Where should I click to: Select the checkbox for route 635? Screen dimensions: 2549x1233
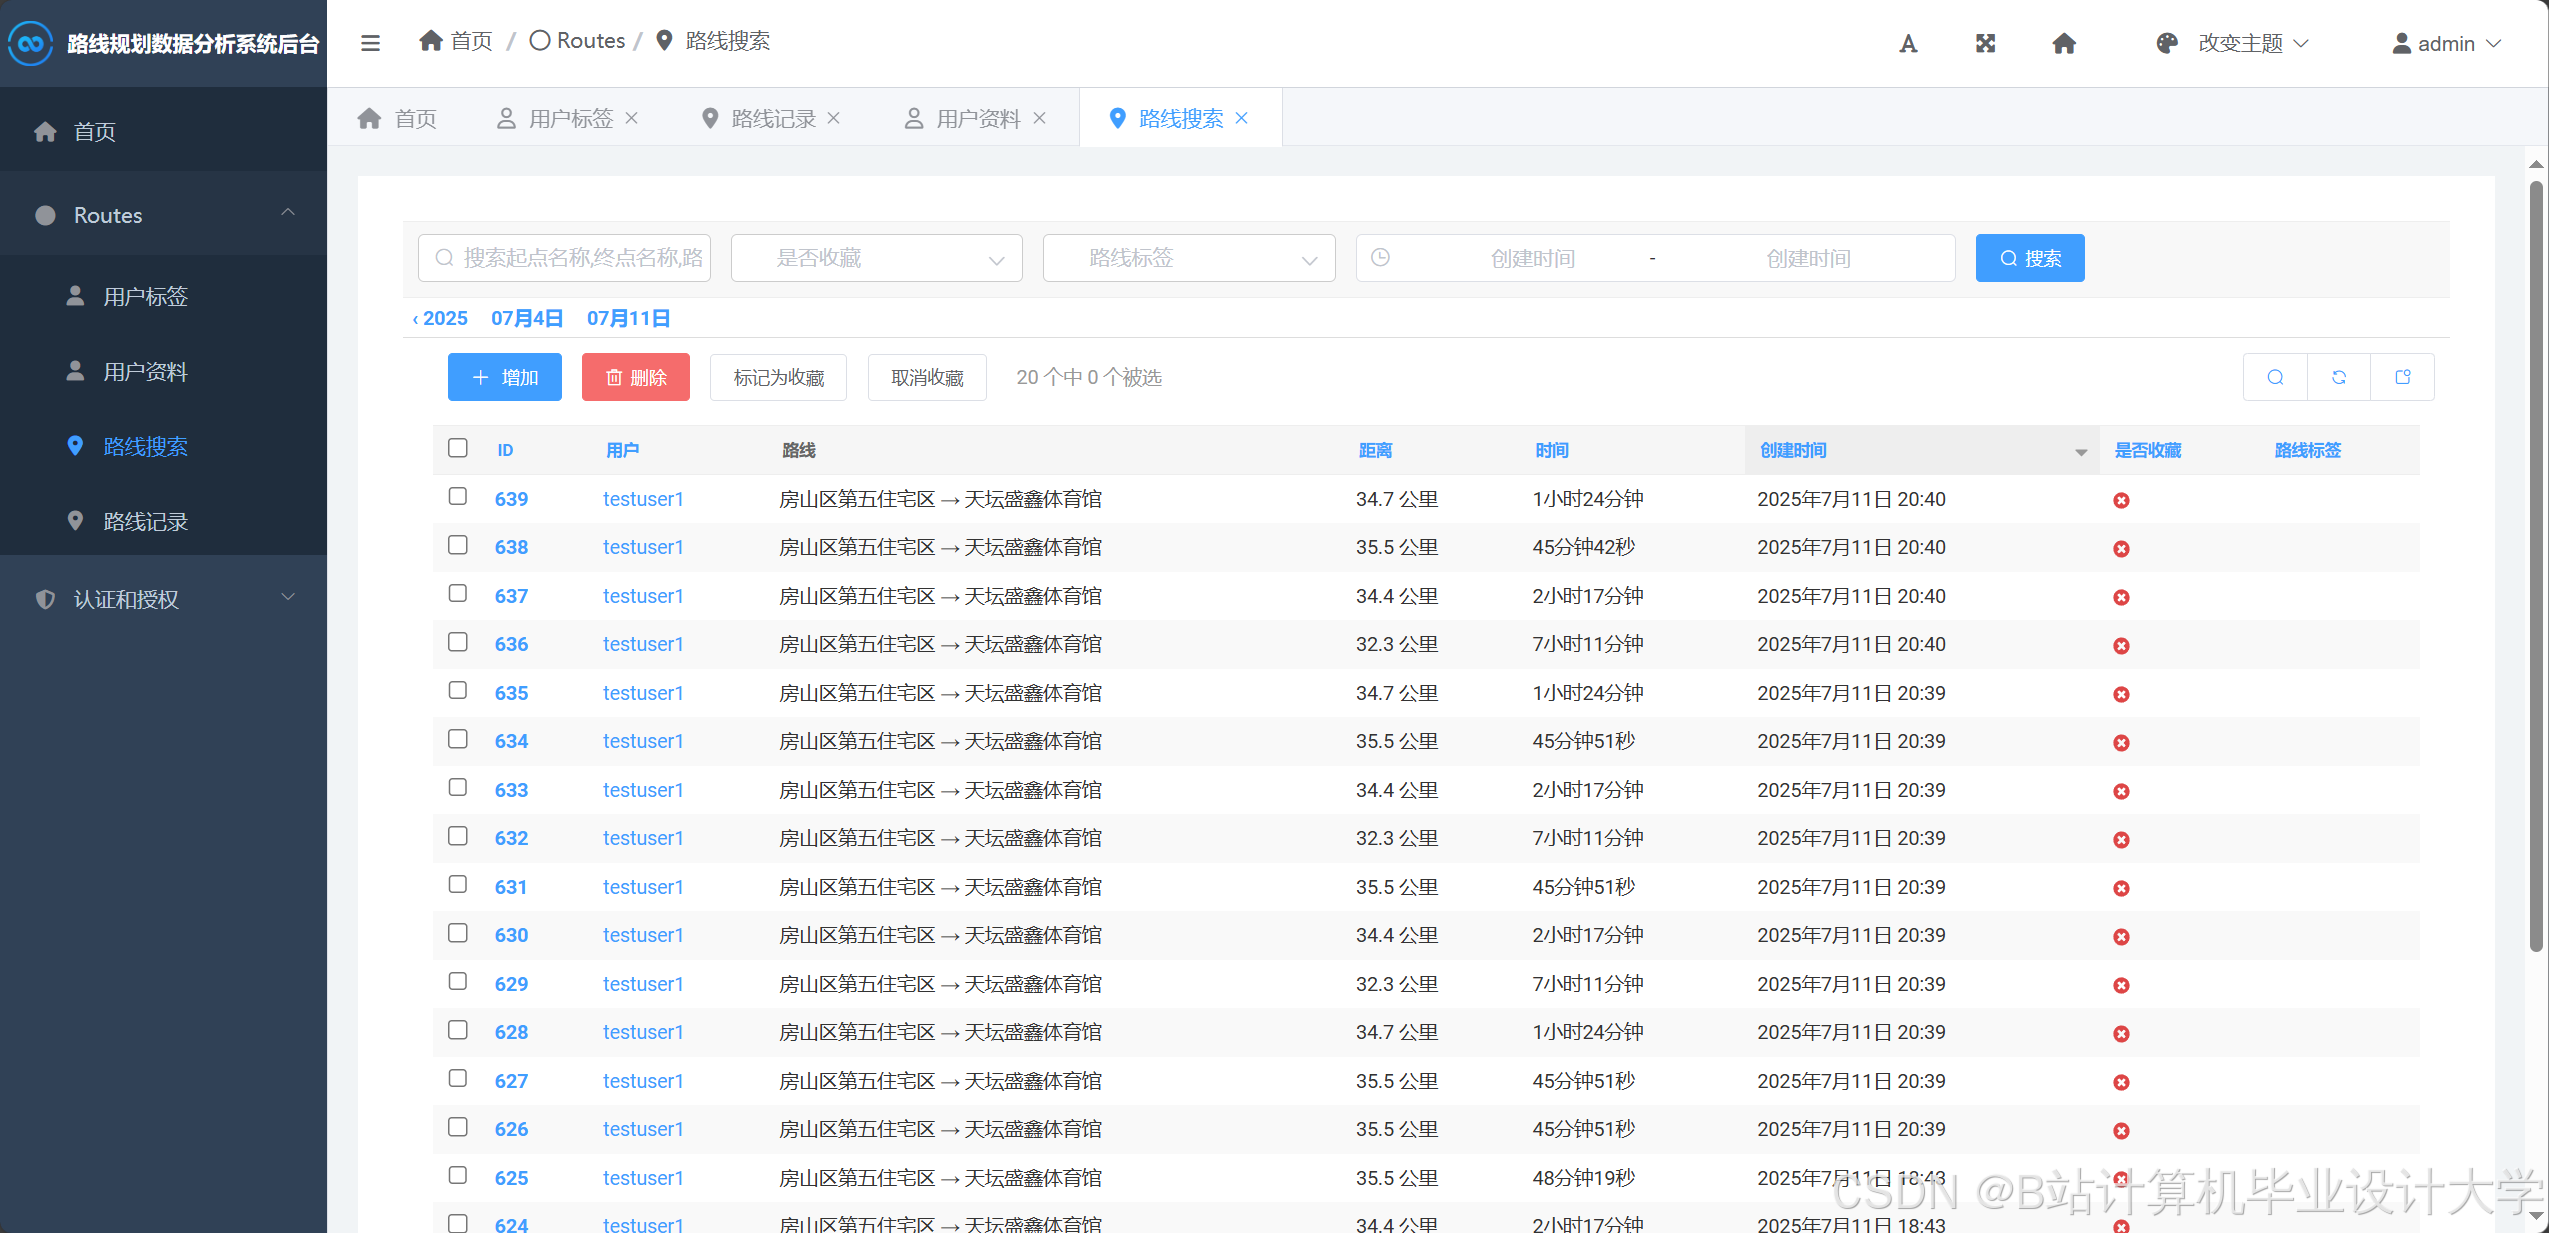(x=458, y=691)
